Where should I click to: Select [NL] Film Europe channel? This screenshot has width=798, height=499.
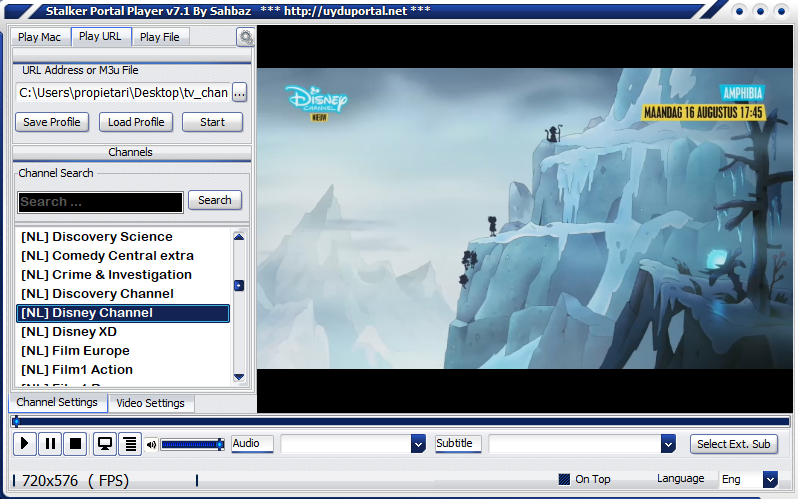(123, 351)
